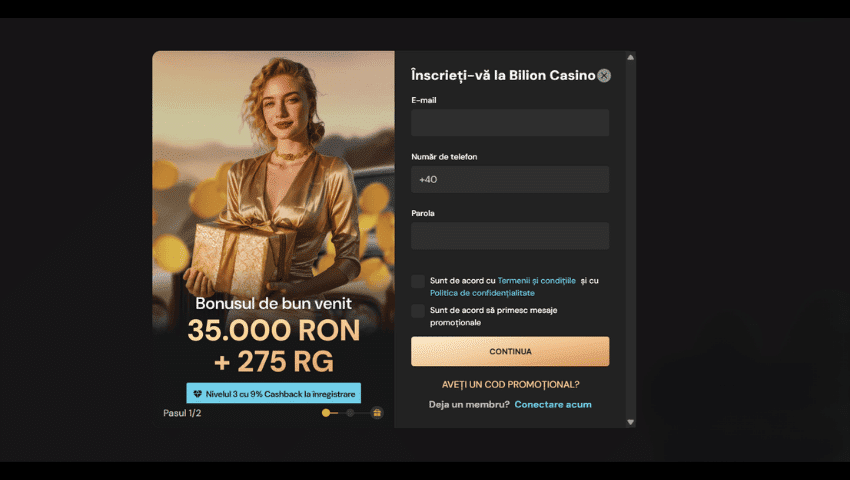Click the gift icon at progress end
Screen dimensions: 850x480
(x=377, y=413)
